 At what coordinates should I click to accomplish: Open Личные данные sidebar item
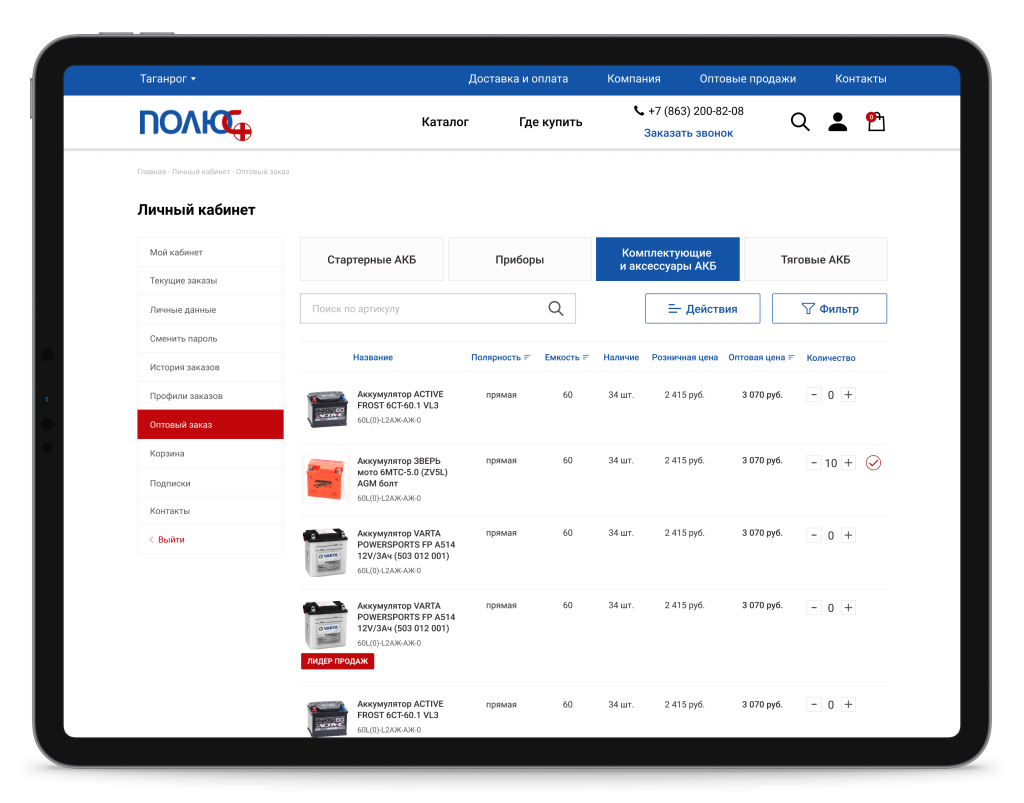click(x=210, y=309)
